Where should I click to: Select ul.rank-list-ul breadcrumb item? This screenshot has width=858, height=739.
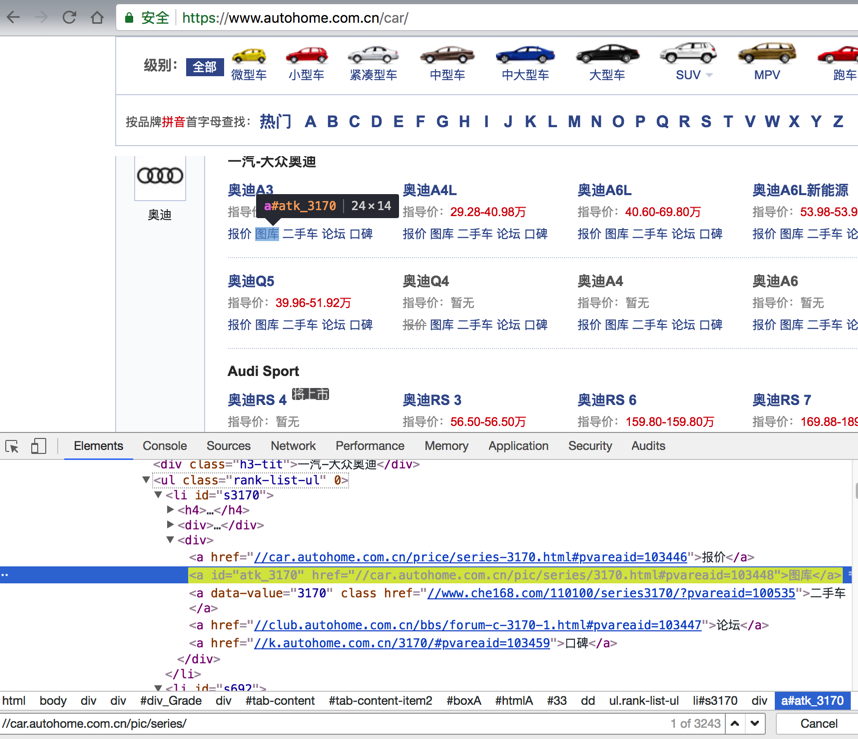[x=644, y=701]
